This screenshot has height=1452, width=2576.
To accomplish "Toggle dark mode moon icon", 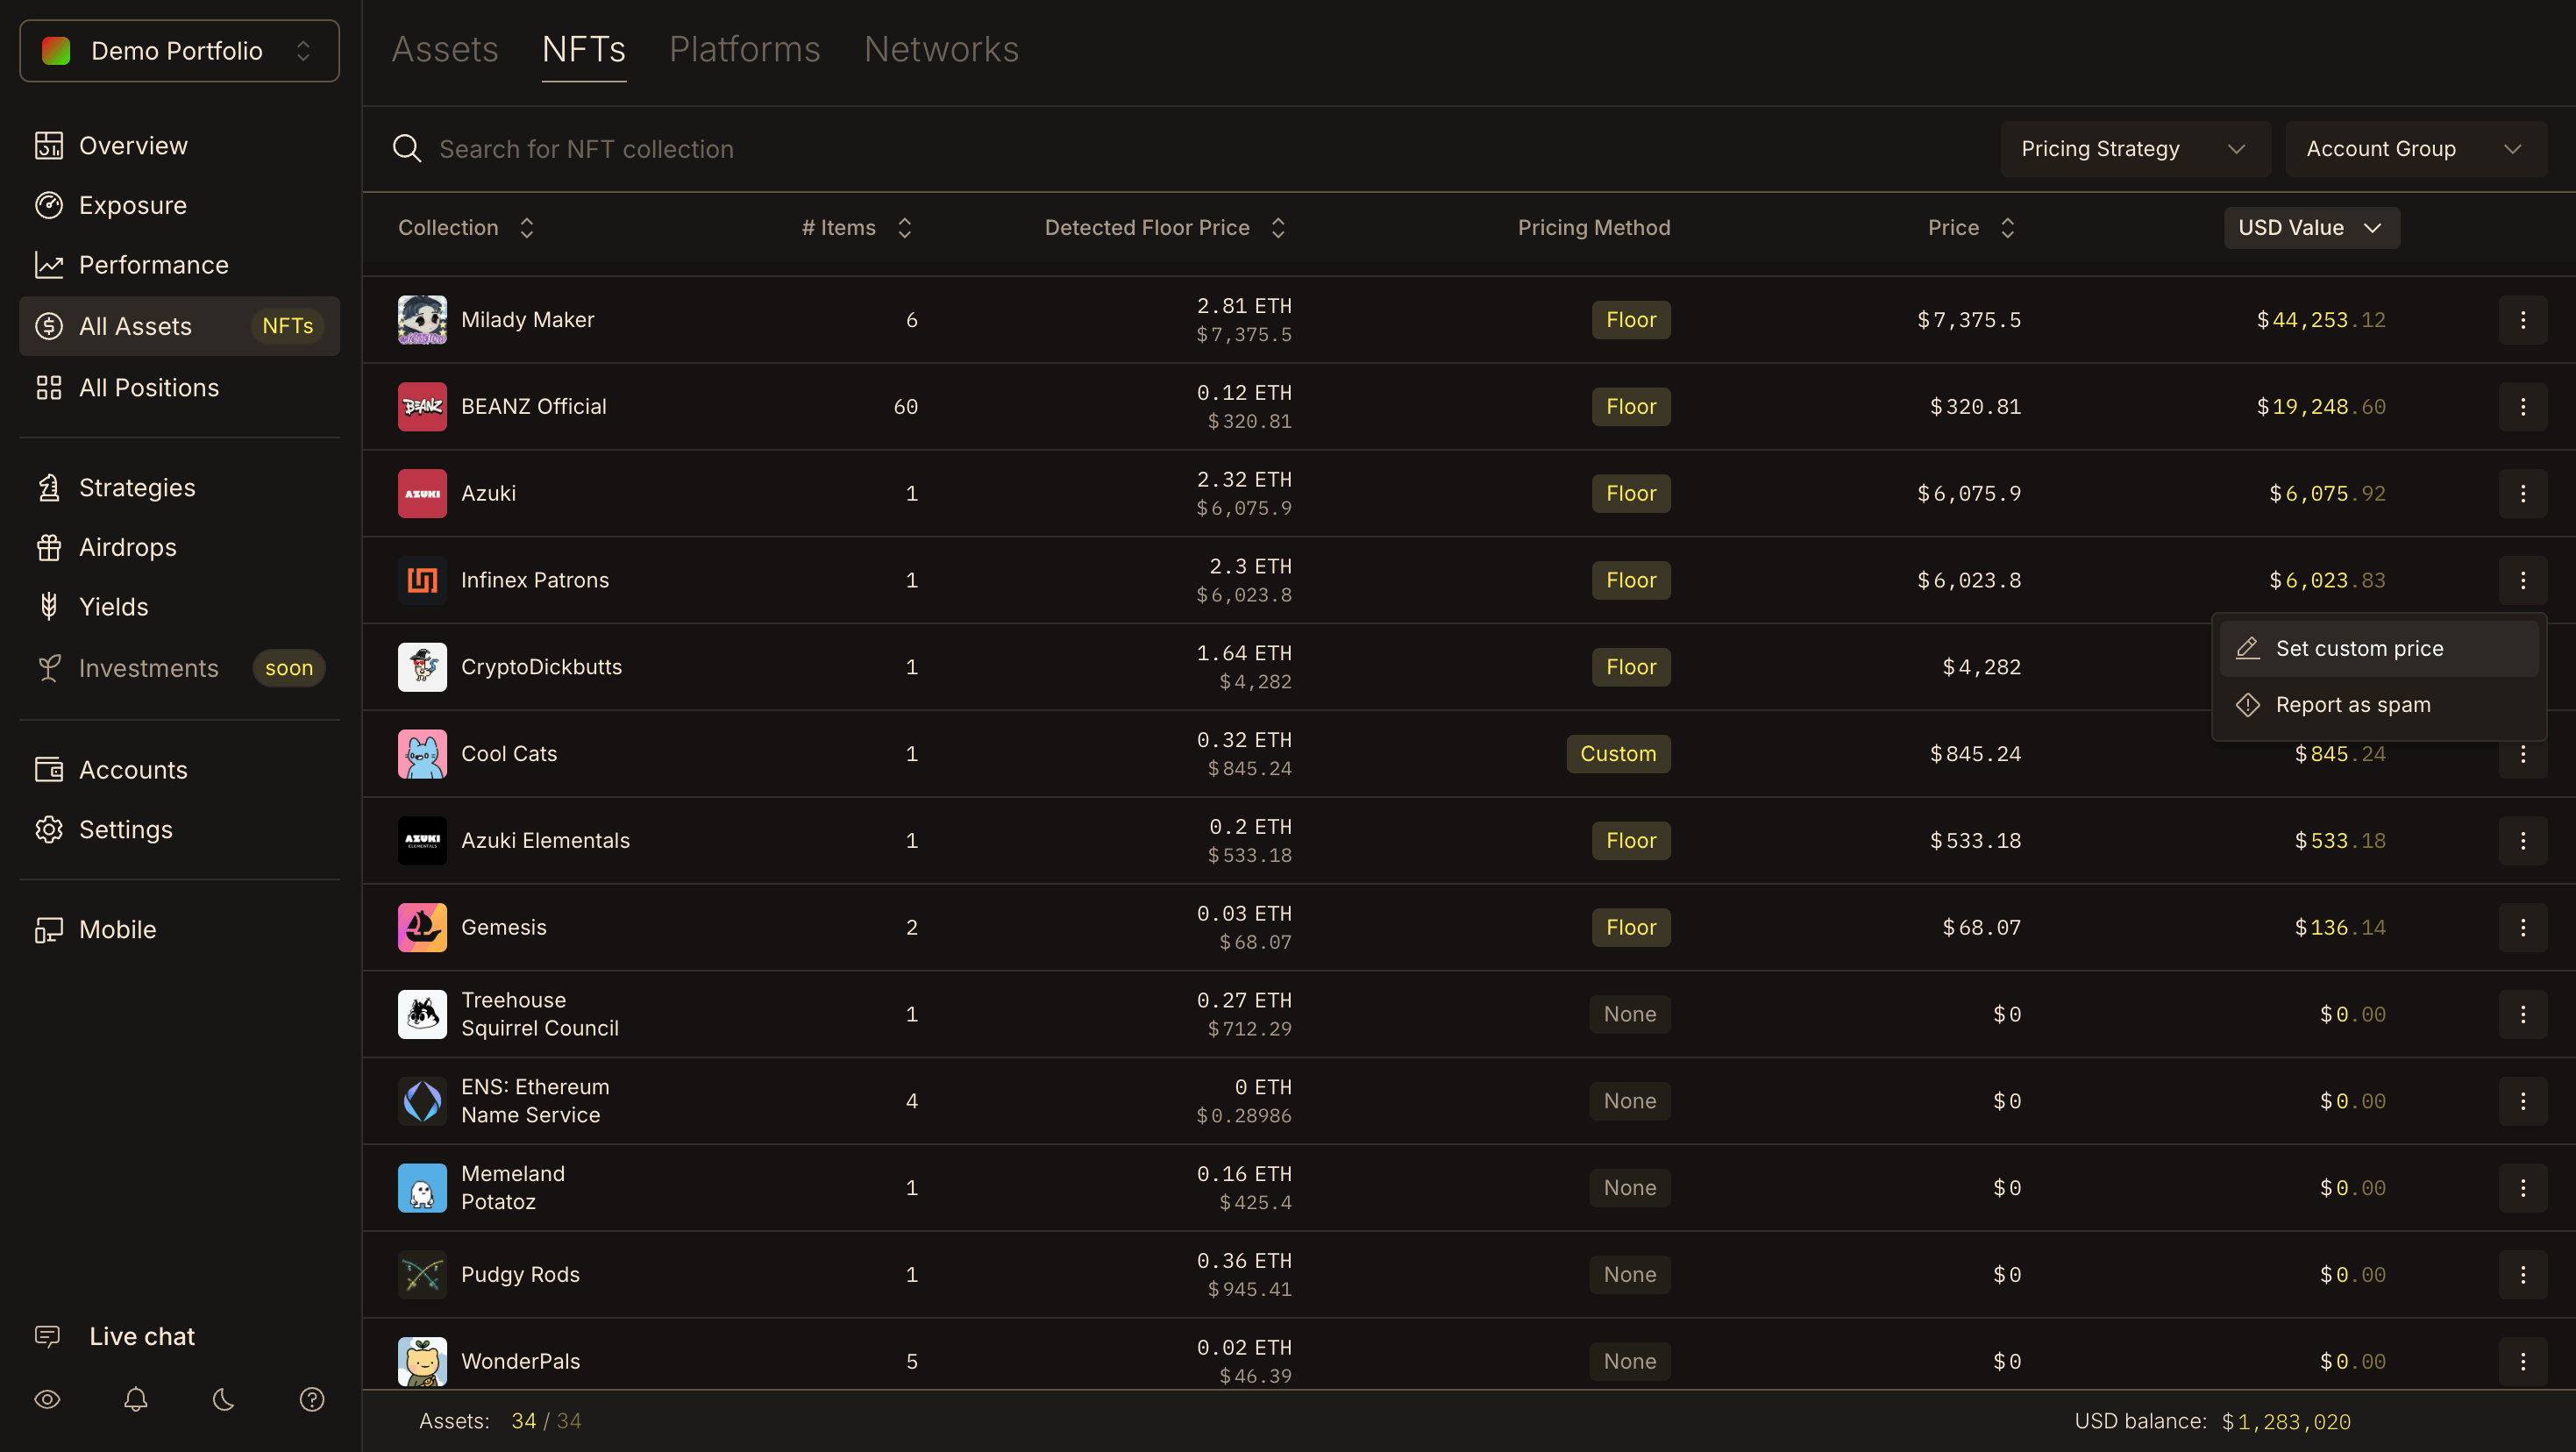I will 224,1399.
